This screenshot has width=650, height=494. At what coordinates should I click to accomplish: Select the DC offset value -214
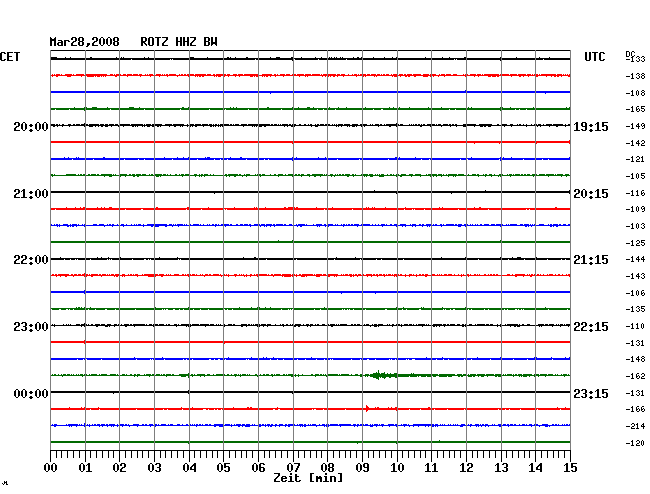tap(635, 426)
